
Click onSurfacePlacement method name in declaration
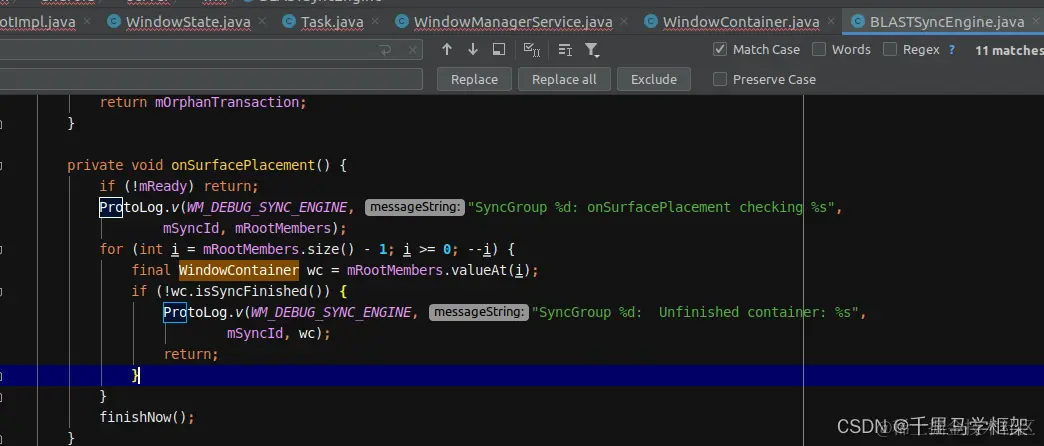tap(242, 165)
